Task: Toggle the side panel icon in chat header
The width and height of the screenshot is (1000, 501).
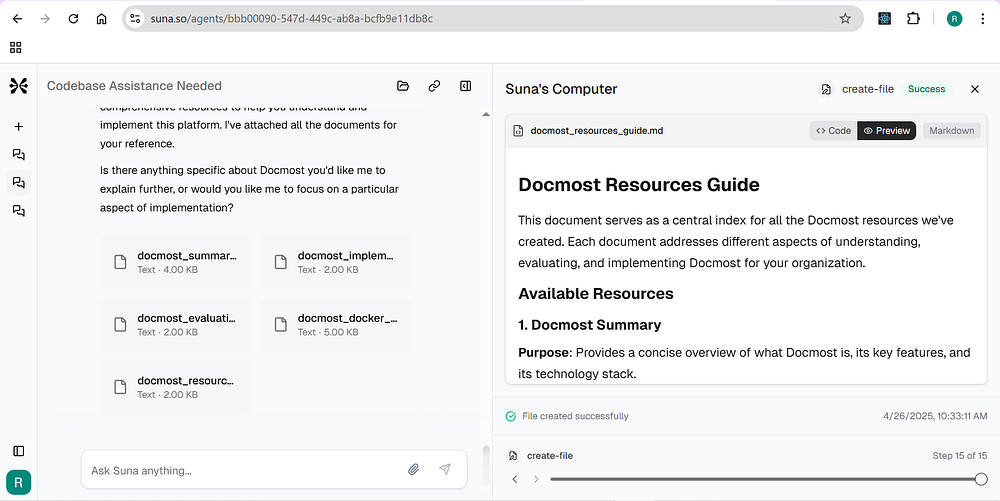Action: tap(466, 85)
